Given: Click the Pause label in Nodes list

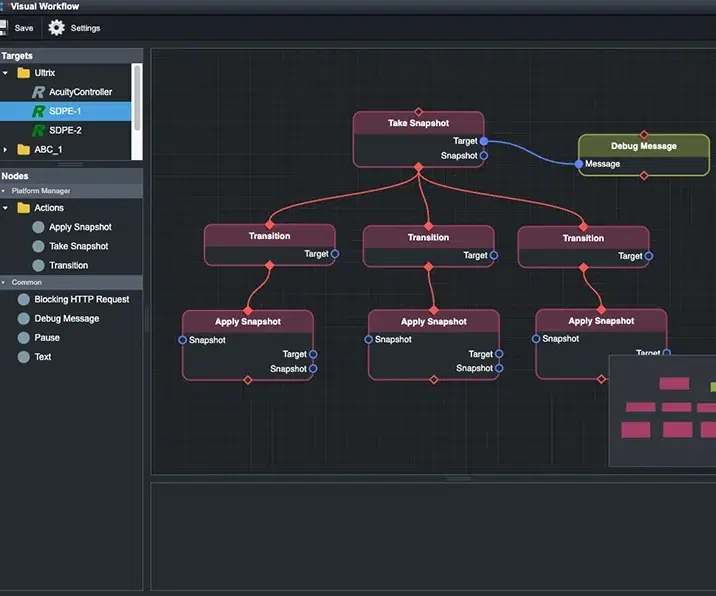Looking at the screenshot, I should [47, 338].
